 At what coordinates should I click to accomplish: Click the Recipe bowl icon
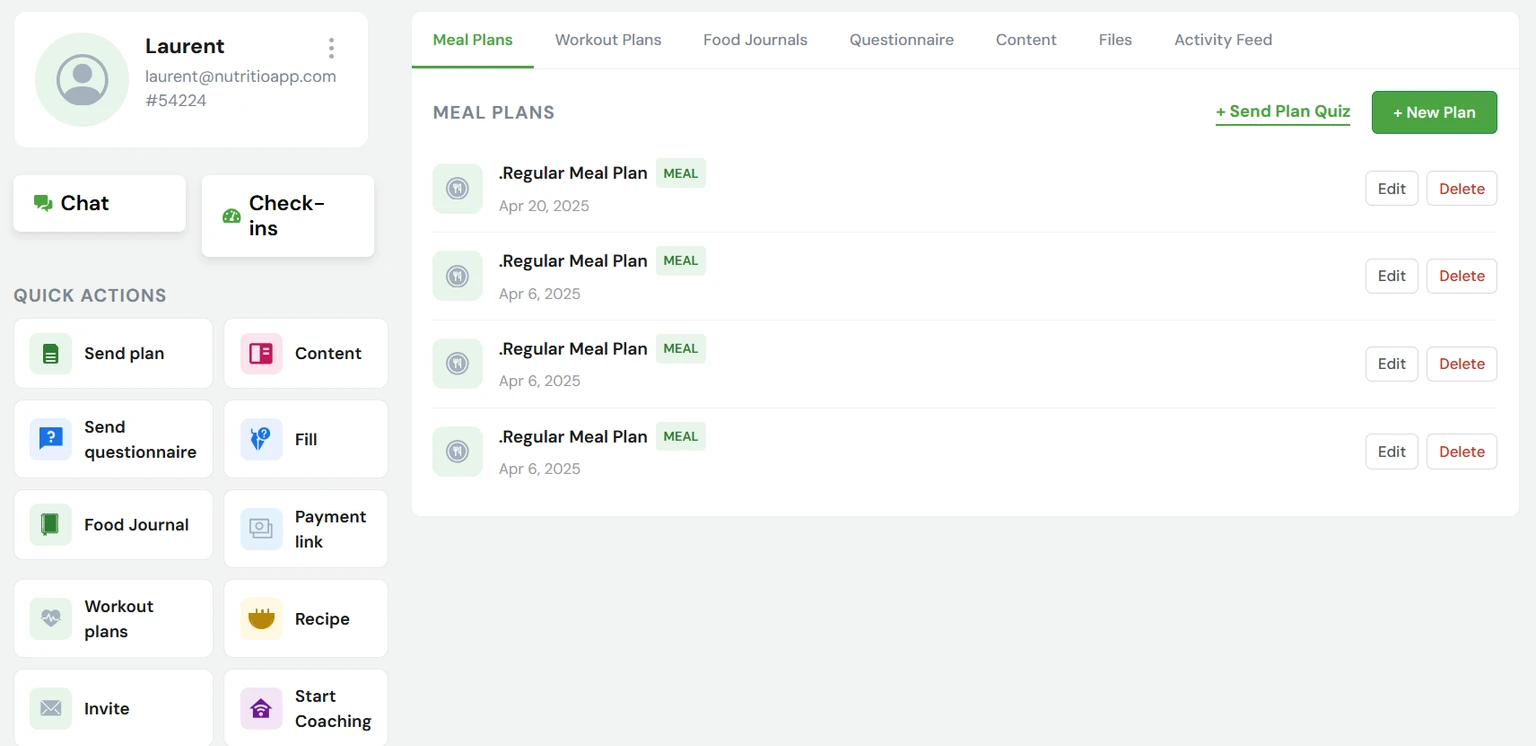pyautogui.click(x=261, y=619)
